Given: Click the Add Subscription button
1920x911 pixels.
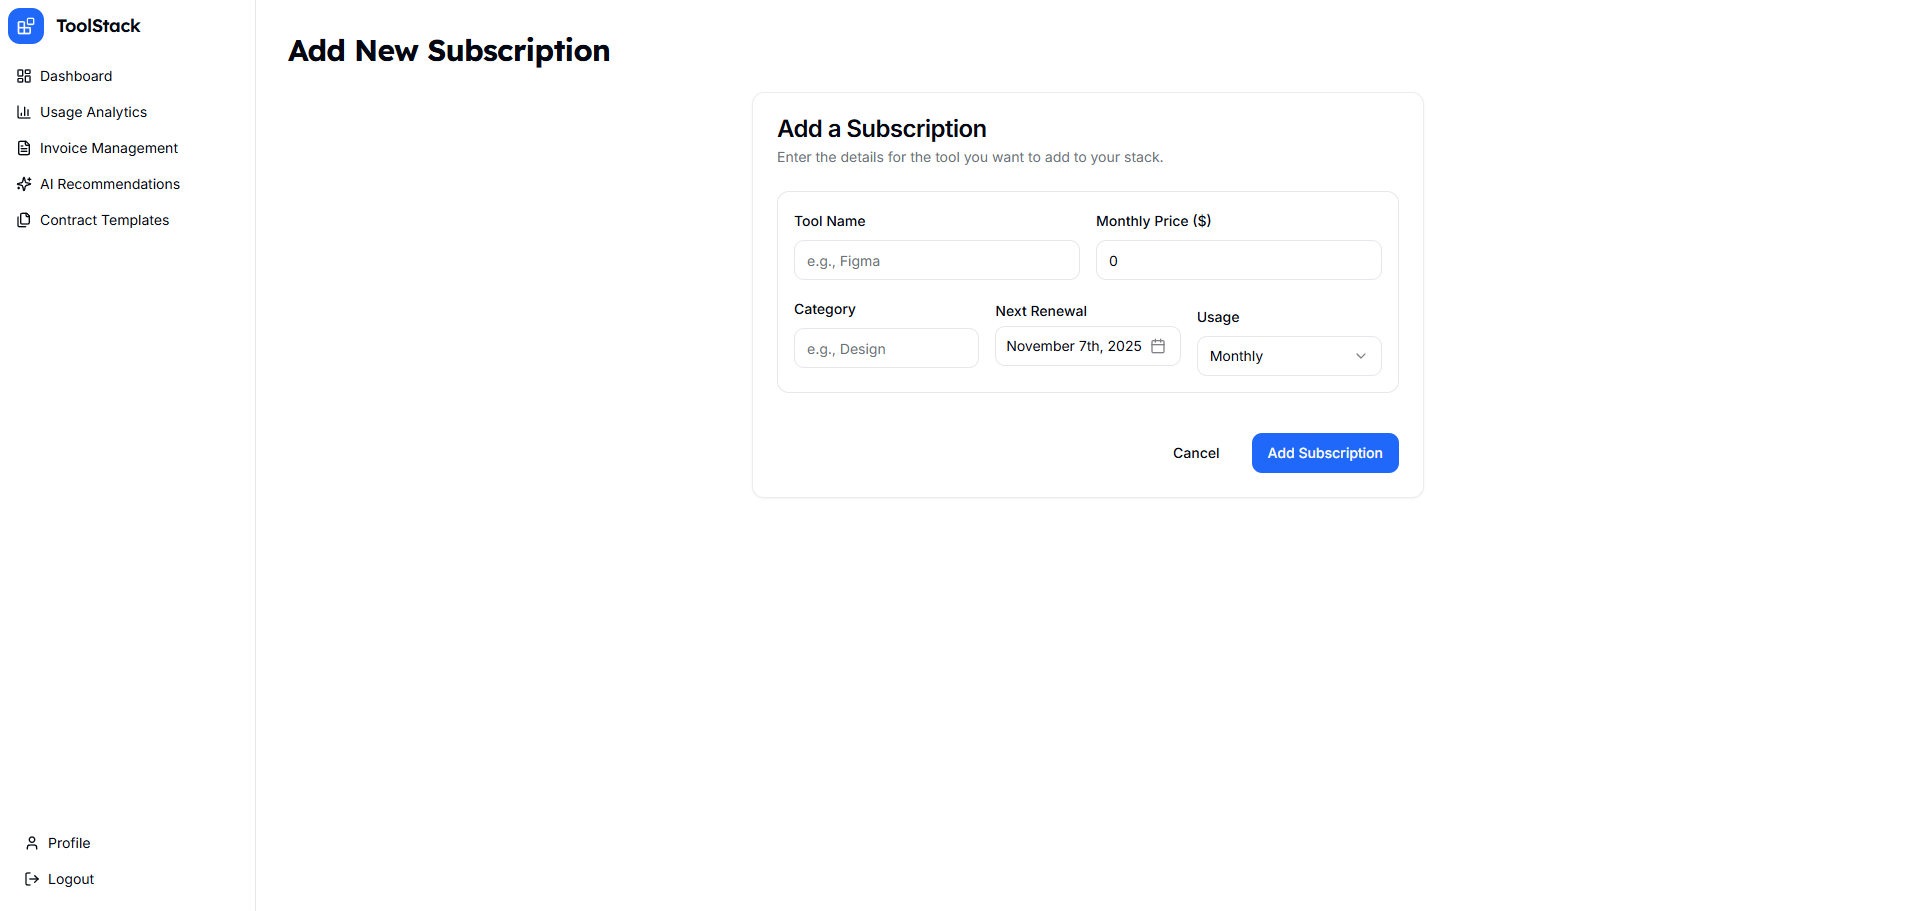Looking at the screenshot, I should 1324,453.
